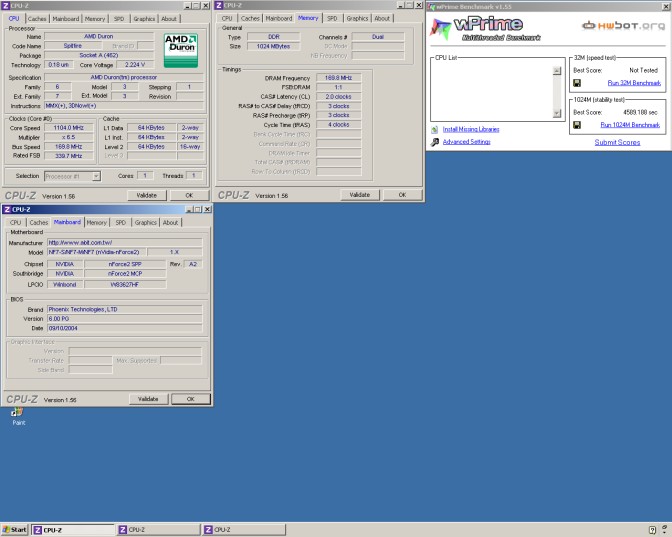Click the Run 1024M Benchmark link
The height and width of the screenshot is (537, 672).
coord(630,125)
